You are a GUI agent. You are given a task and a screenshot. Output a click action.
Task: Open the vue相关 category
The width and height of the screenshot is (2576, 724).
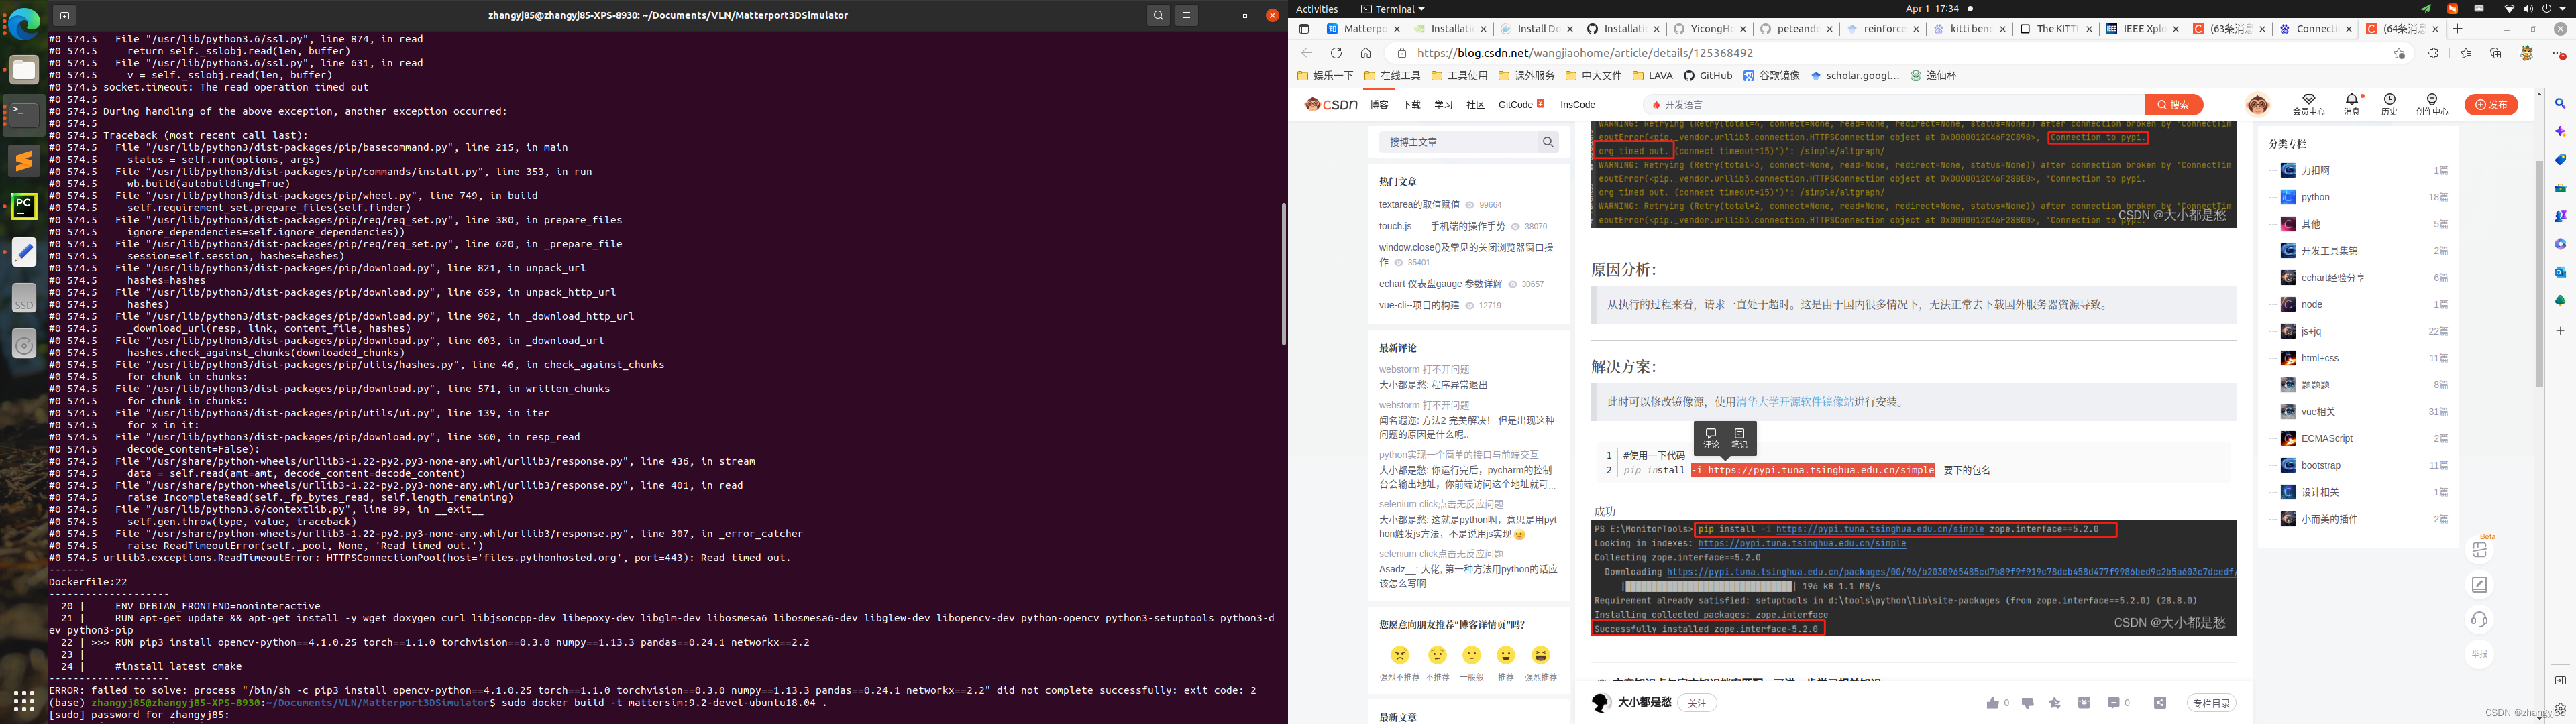click(x=2317, y=411)
